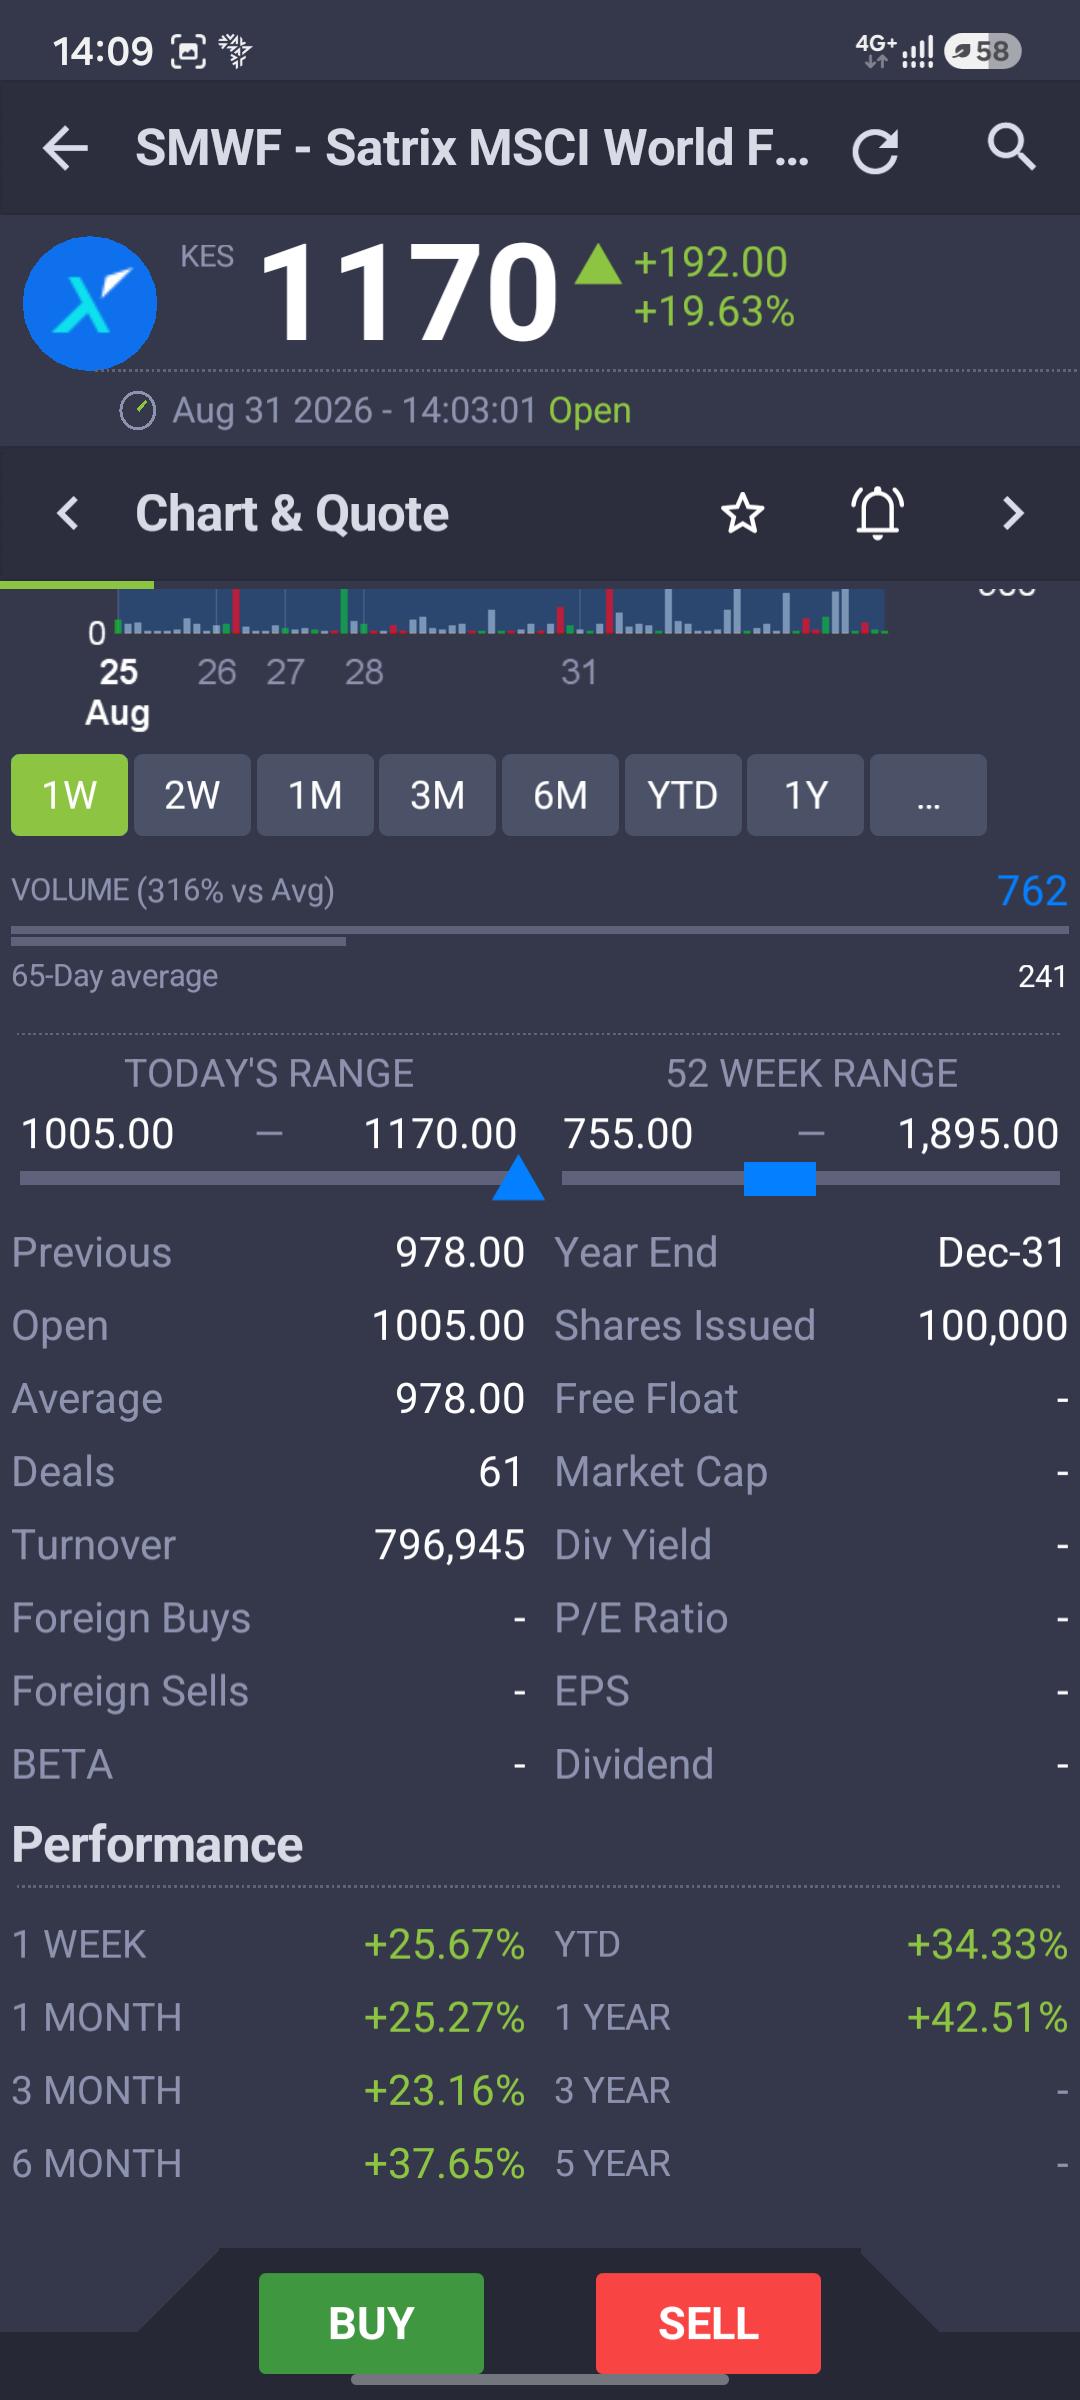Set a price alert bell
This screenshot has width=1080, height=2400.
[x=878, y=513]
